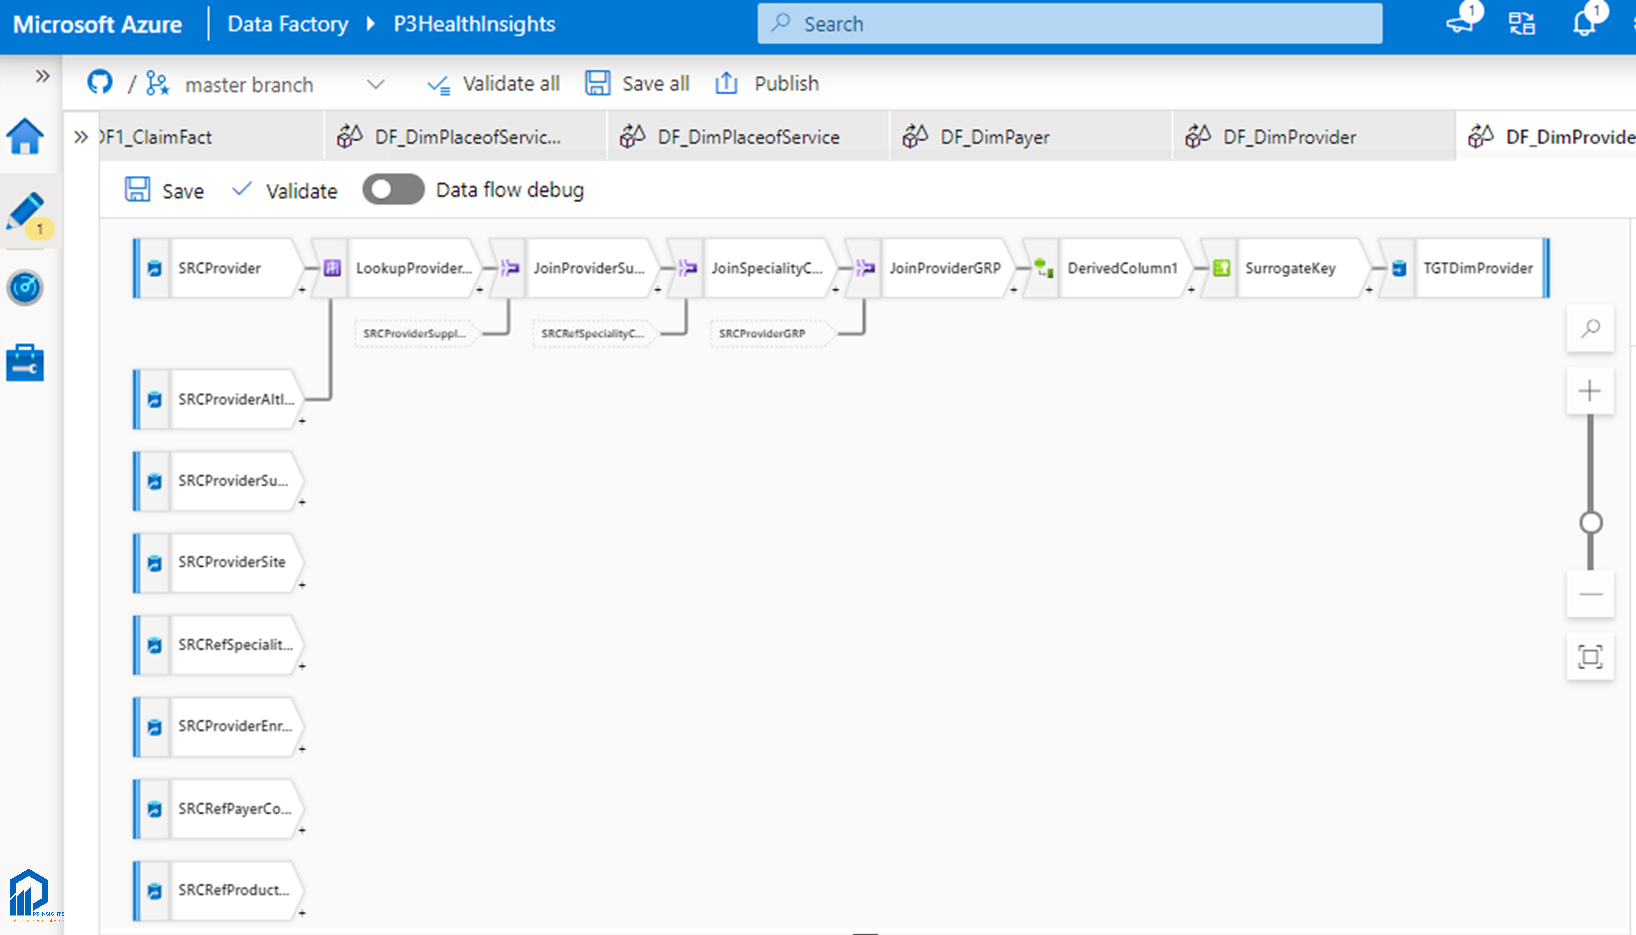Click the JoinProviderSu join icon
1636x935 pixels.
pos(510,268)
